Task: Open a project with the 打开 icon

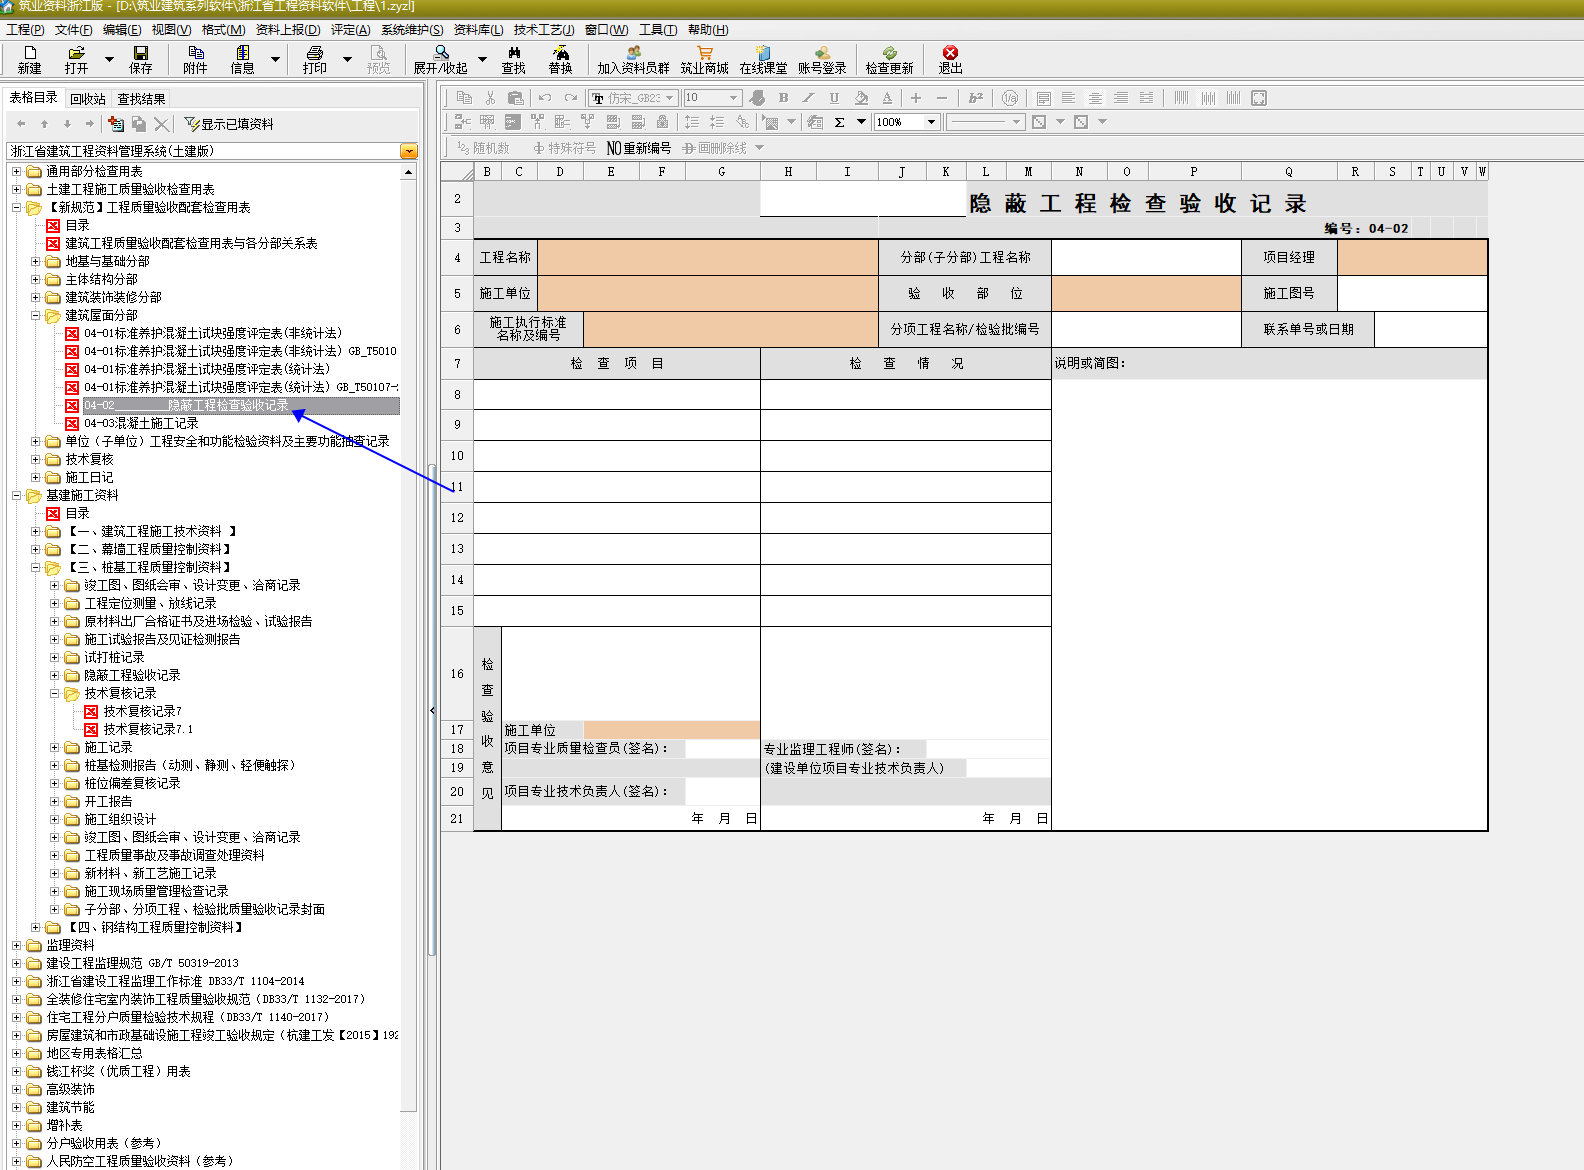Action: click(76, 59)
